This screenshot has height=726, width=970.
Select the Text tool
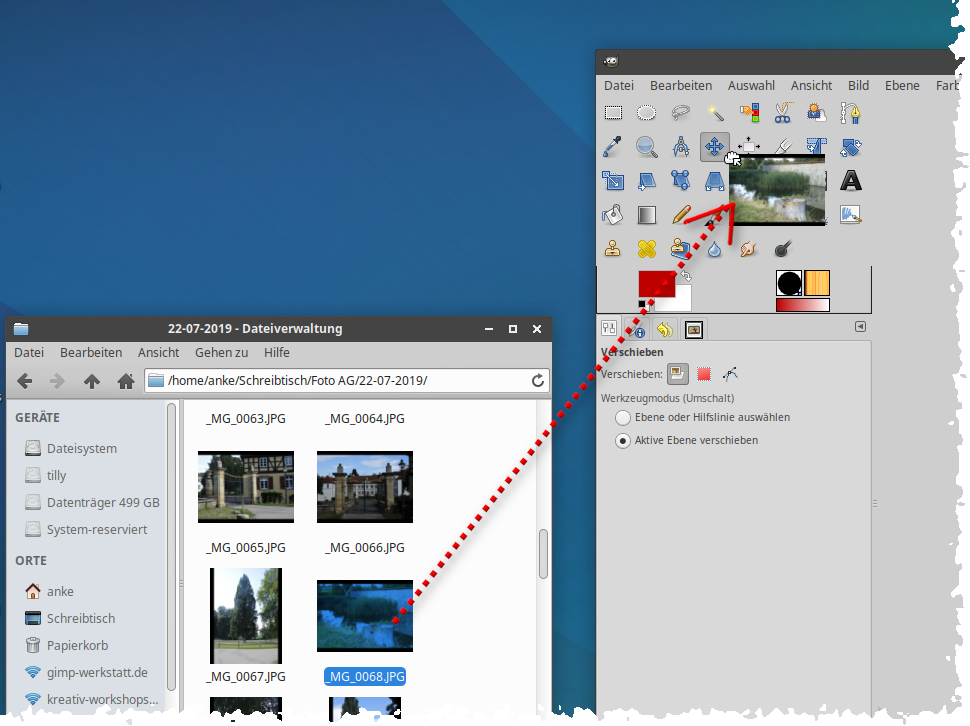(851, 181)
